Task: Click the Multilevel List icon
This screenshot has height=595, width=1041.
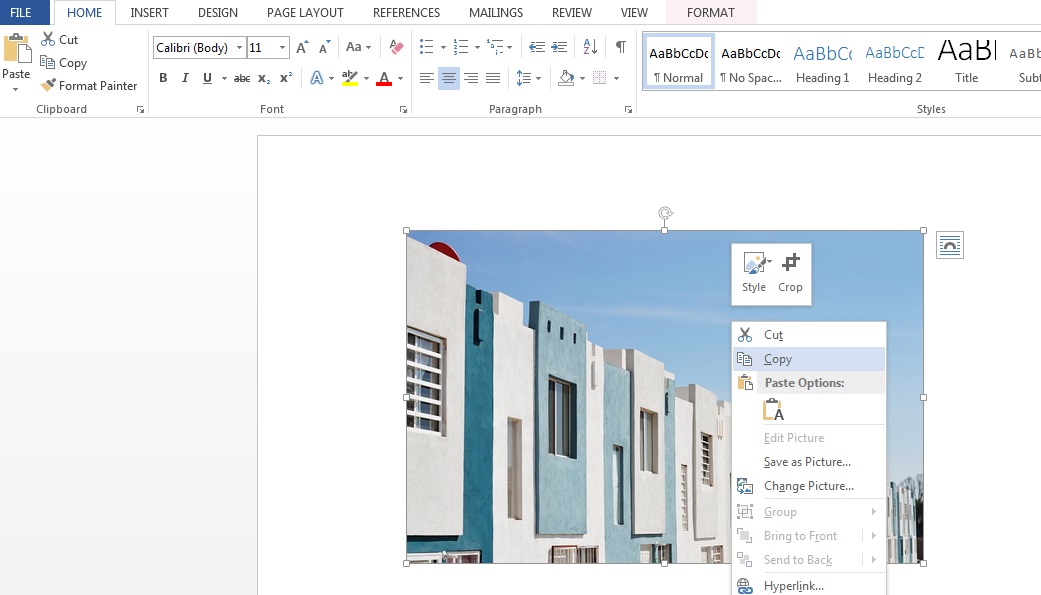Action: point(495,46)
